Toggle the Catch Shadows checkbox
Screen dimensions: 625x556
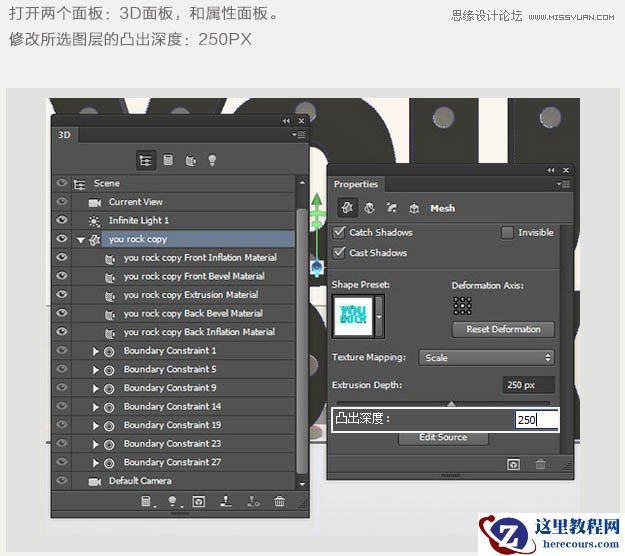339,232
